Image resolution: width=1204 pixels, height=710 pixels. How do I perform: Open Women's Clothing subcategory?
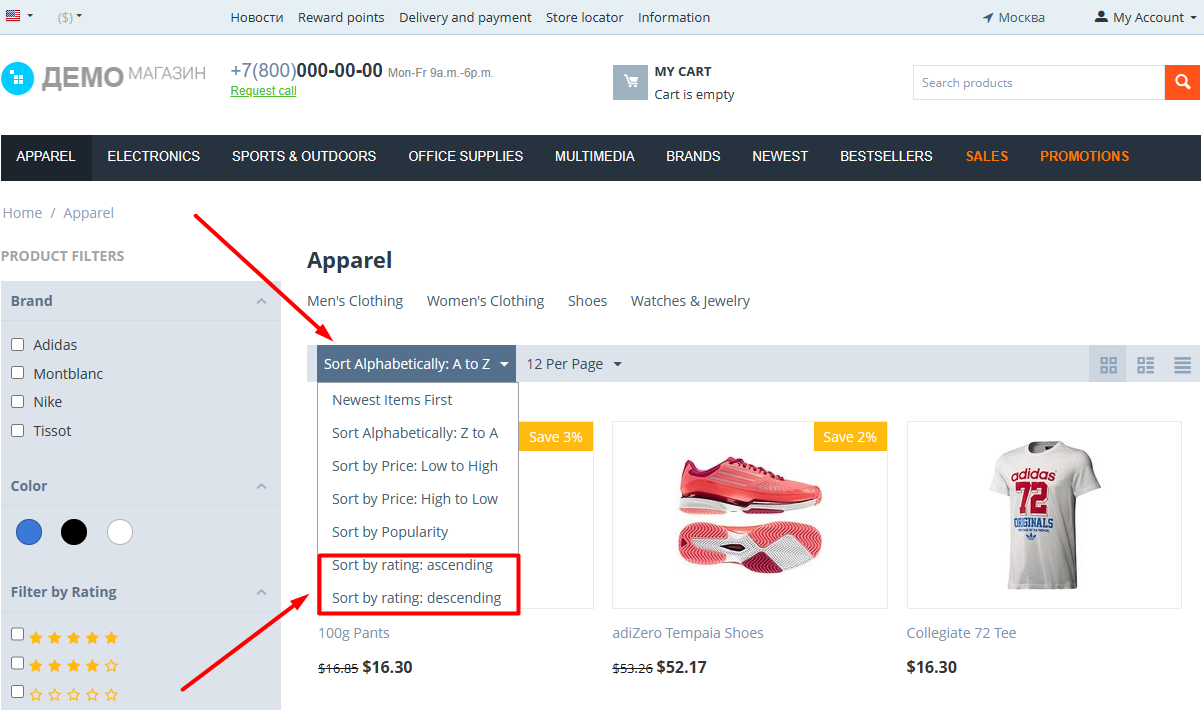485,301
